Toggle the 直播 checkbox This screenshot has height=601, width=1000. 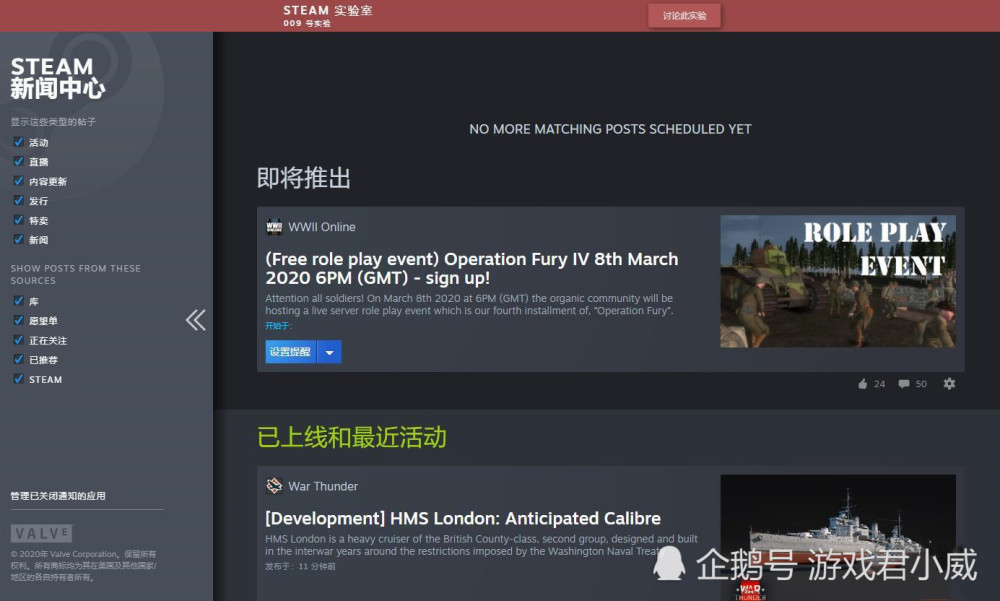[x=18, y=161]
